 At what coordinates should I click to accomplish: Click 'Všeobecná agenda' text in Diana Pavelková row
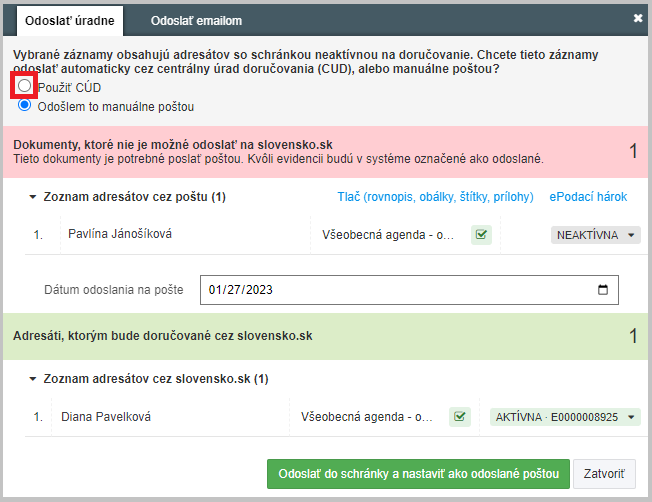tap(367, 416)
